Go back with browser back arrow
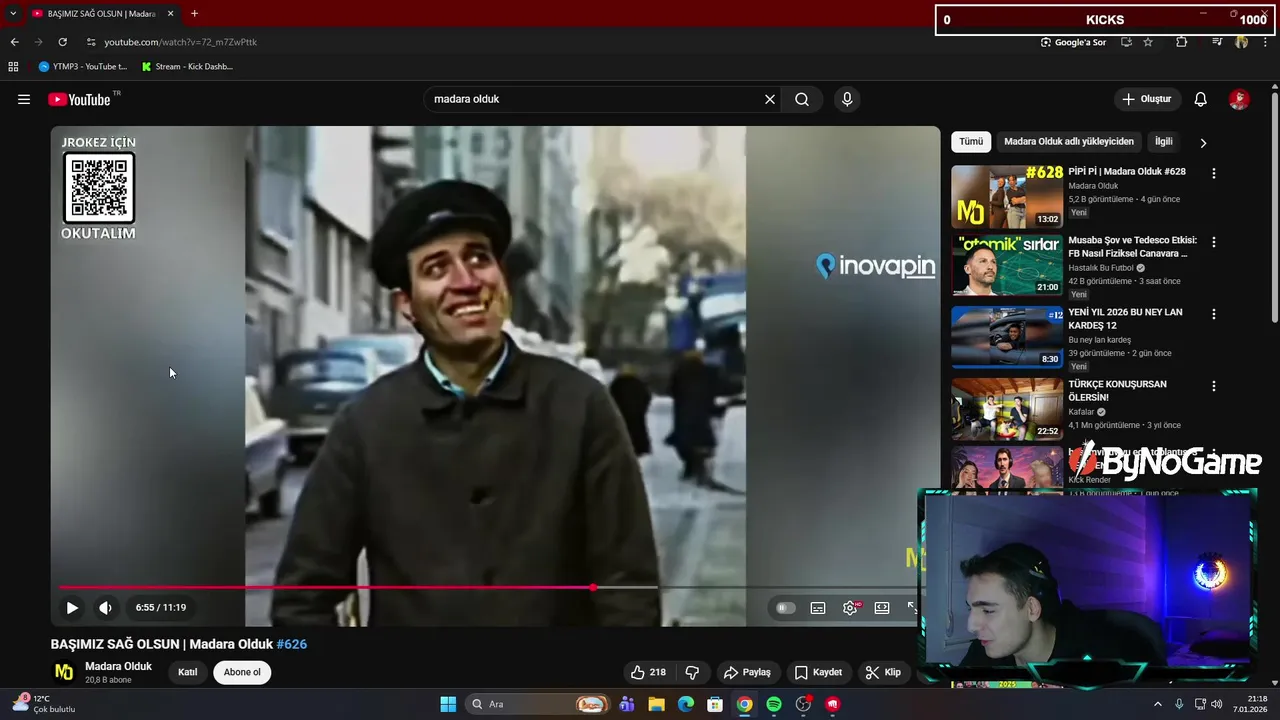1280x720 pixels. click(x=14, y=42)
